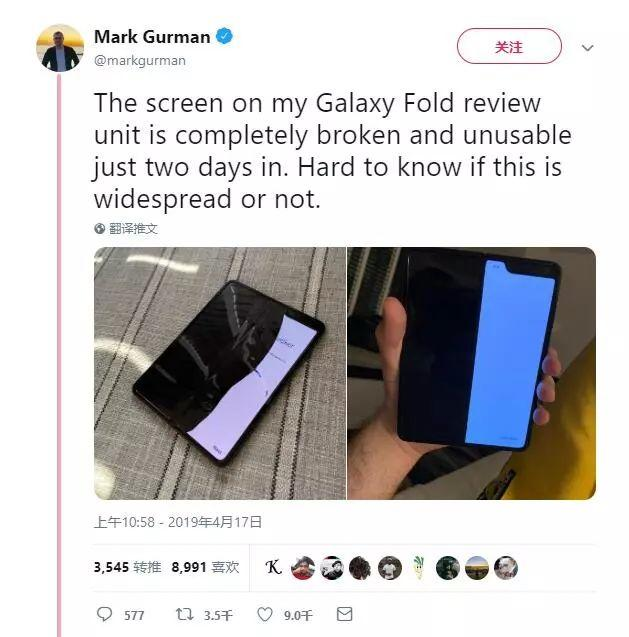The image size is (629, 637).
Task: Expand the tweet options chevron
Action: [588, 48]
